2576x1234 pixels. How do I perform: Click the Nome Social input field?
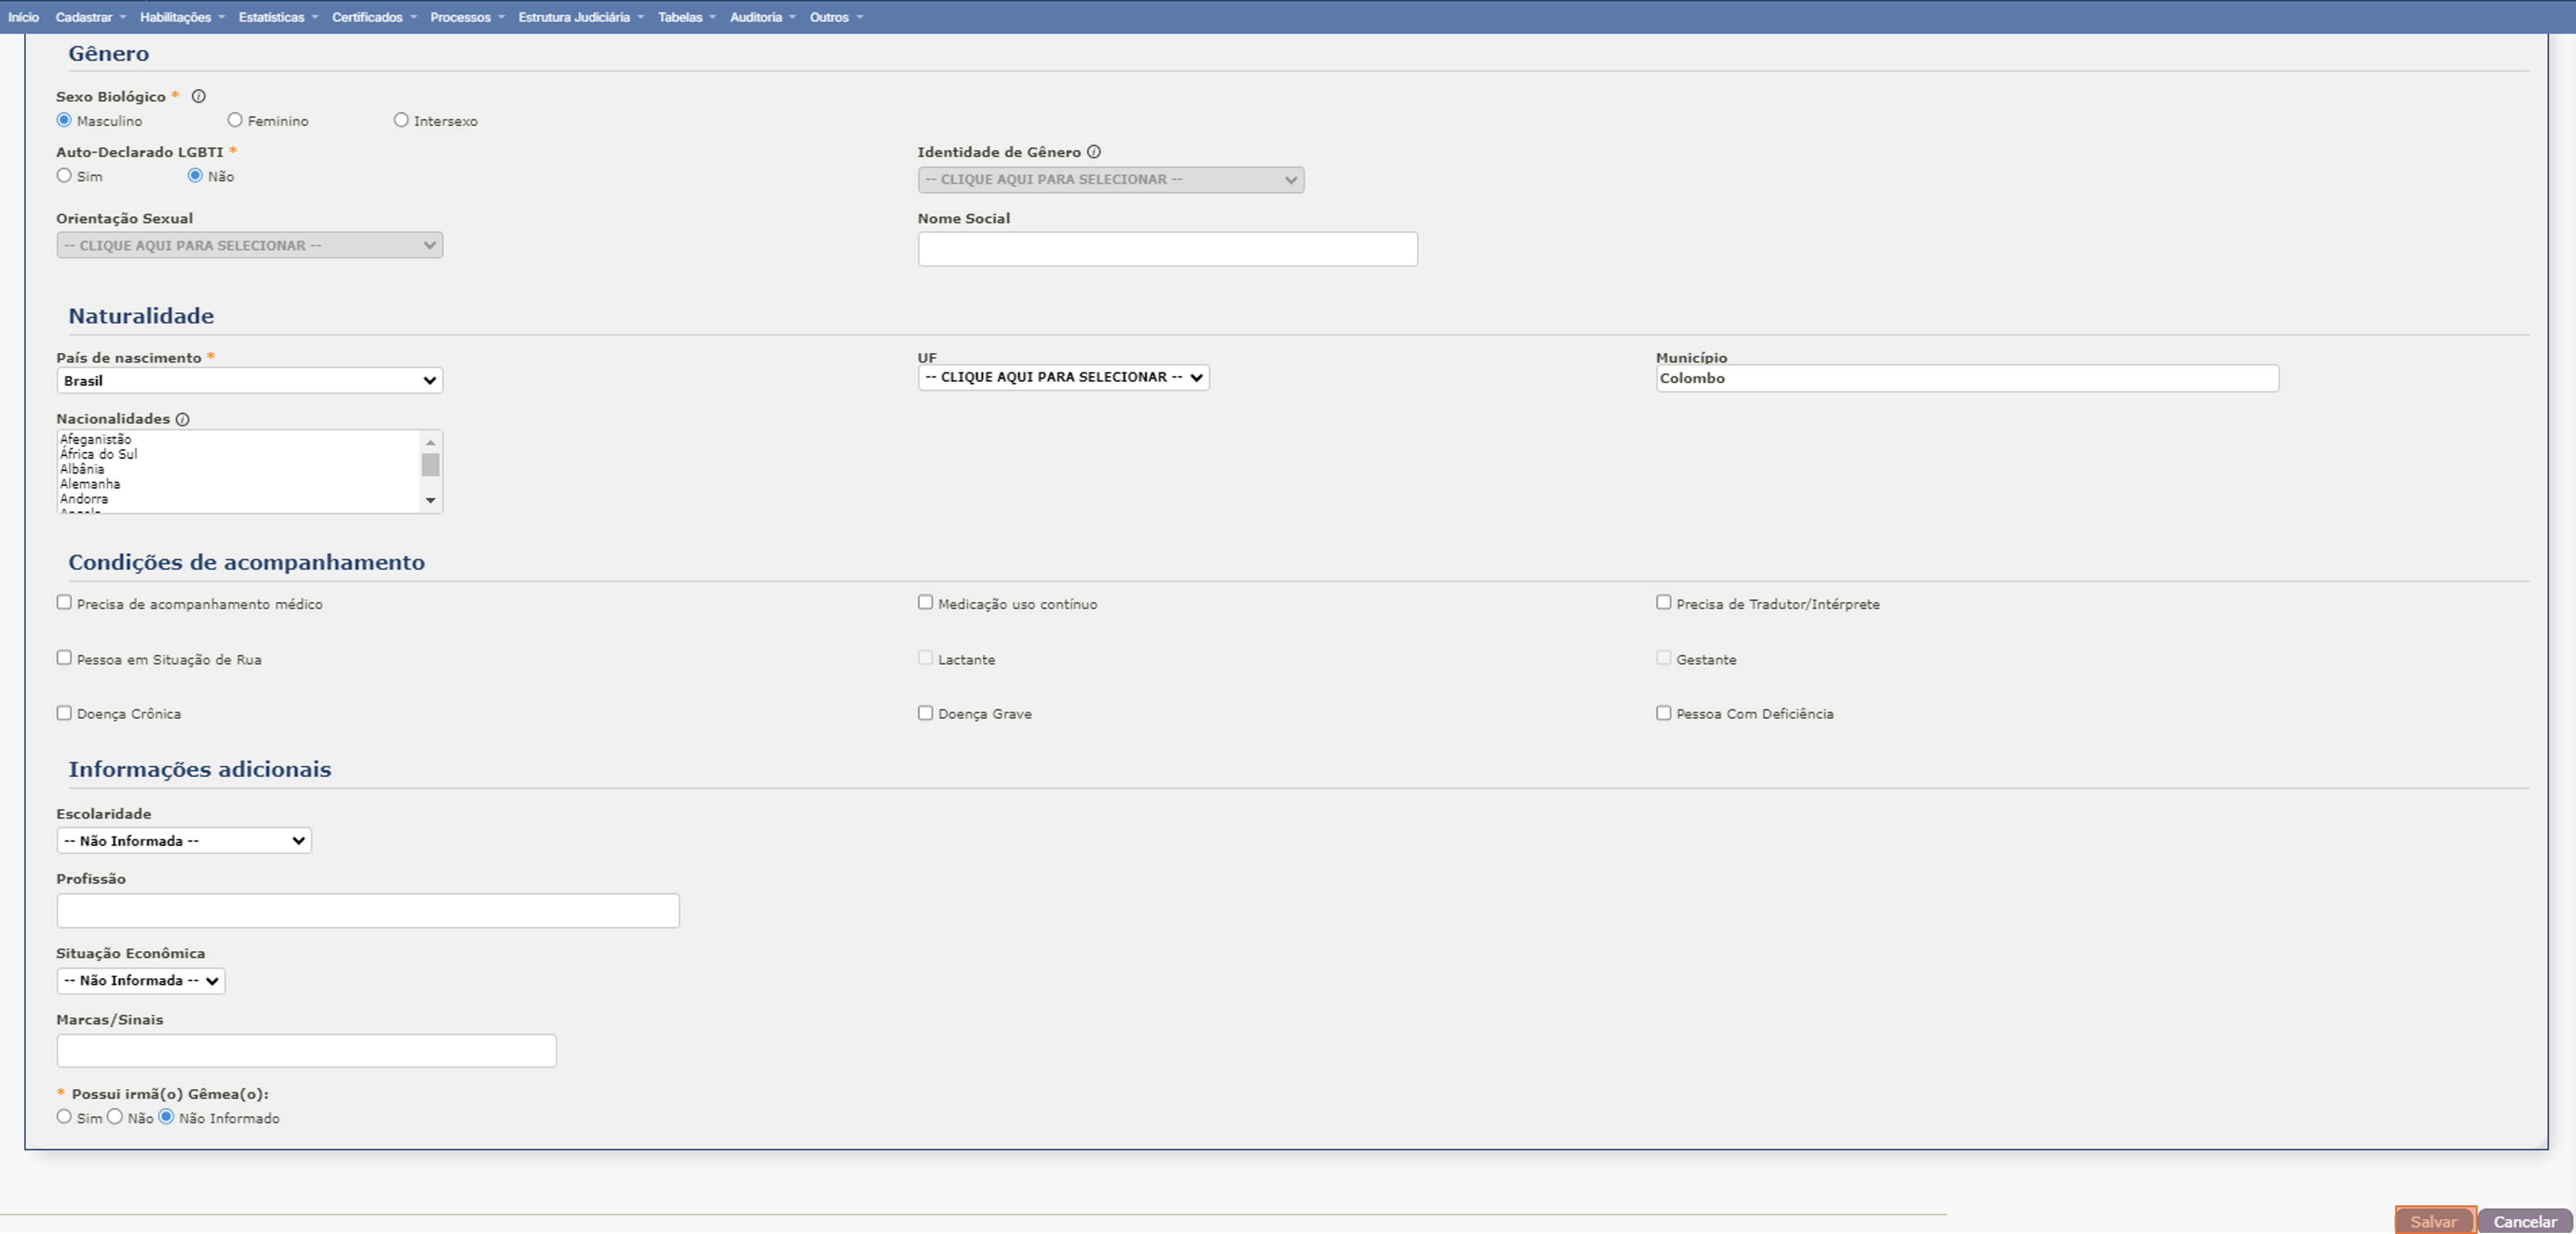[x=1167, y=249]
